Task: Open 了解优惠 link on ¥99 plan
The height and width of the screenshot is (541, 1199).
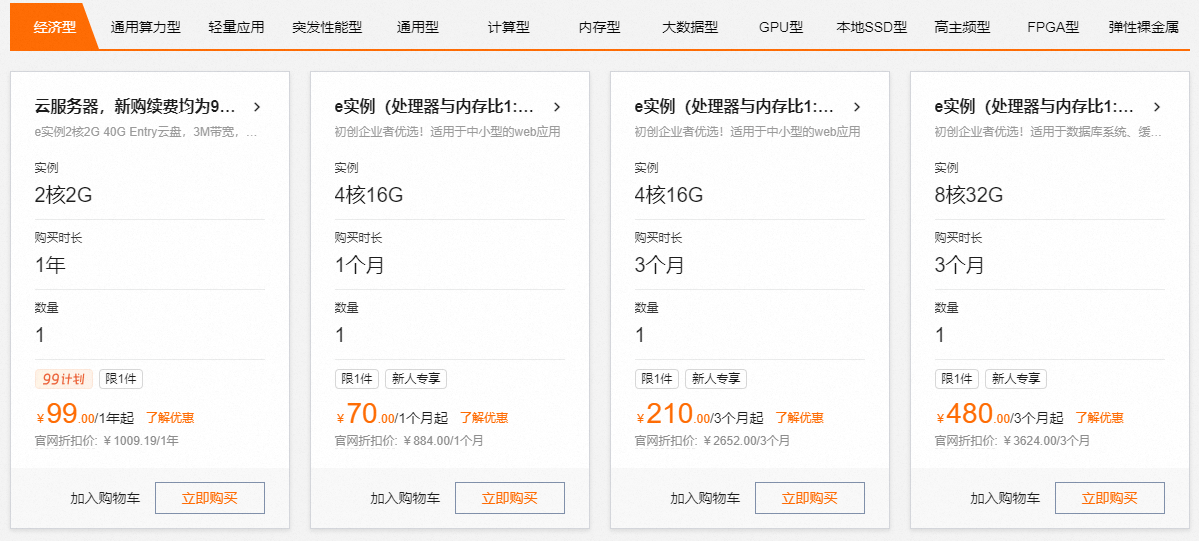Action: (170, 418)
